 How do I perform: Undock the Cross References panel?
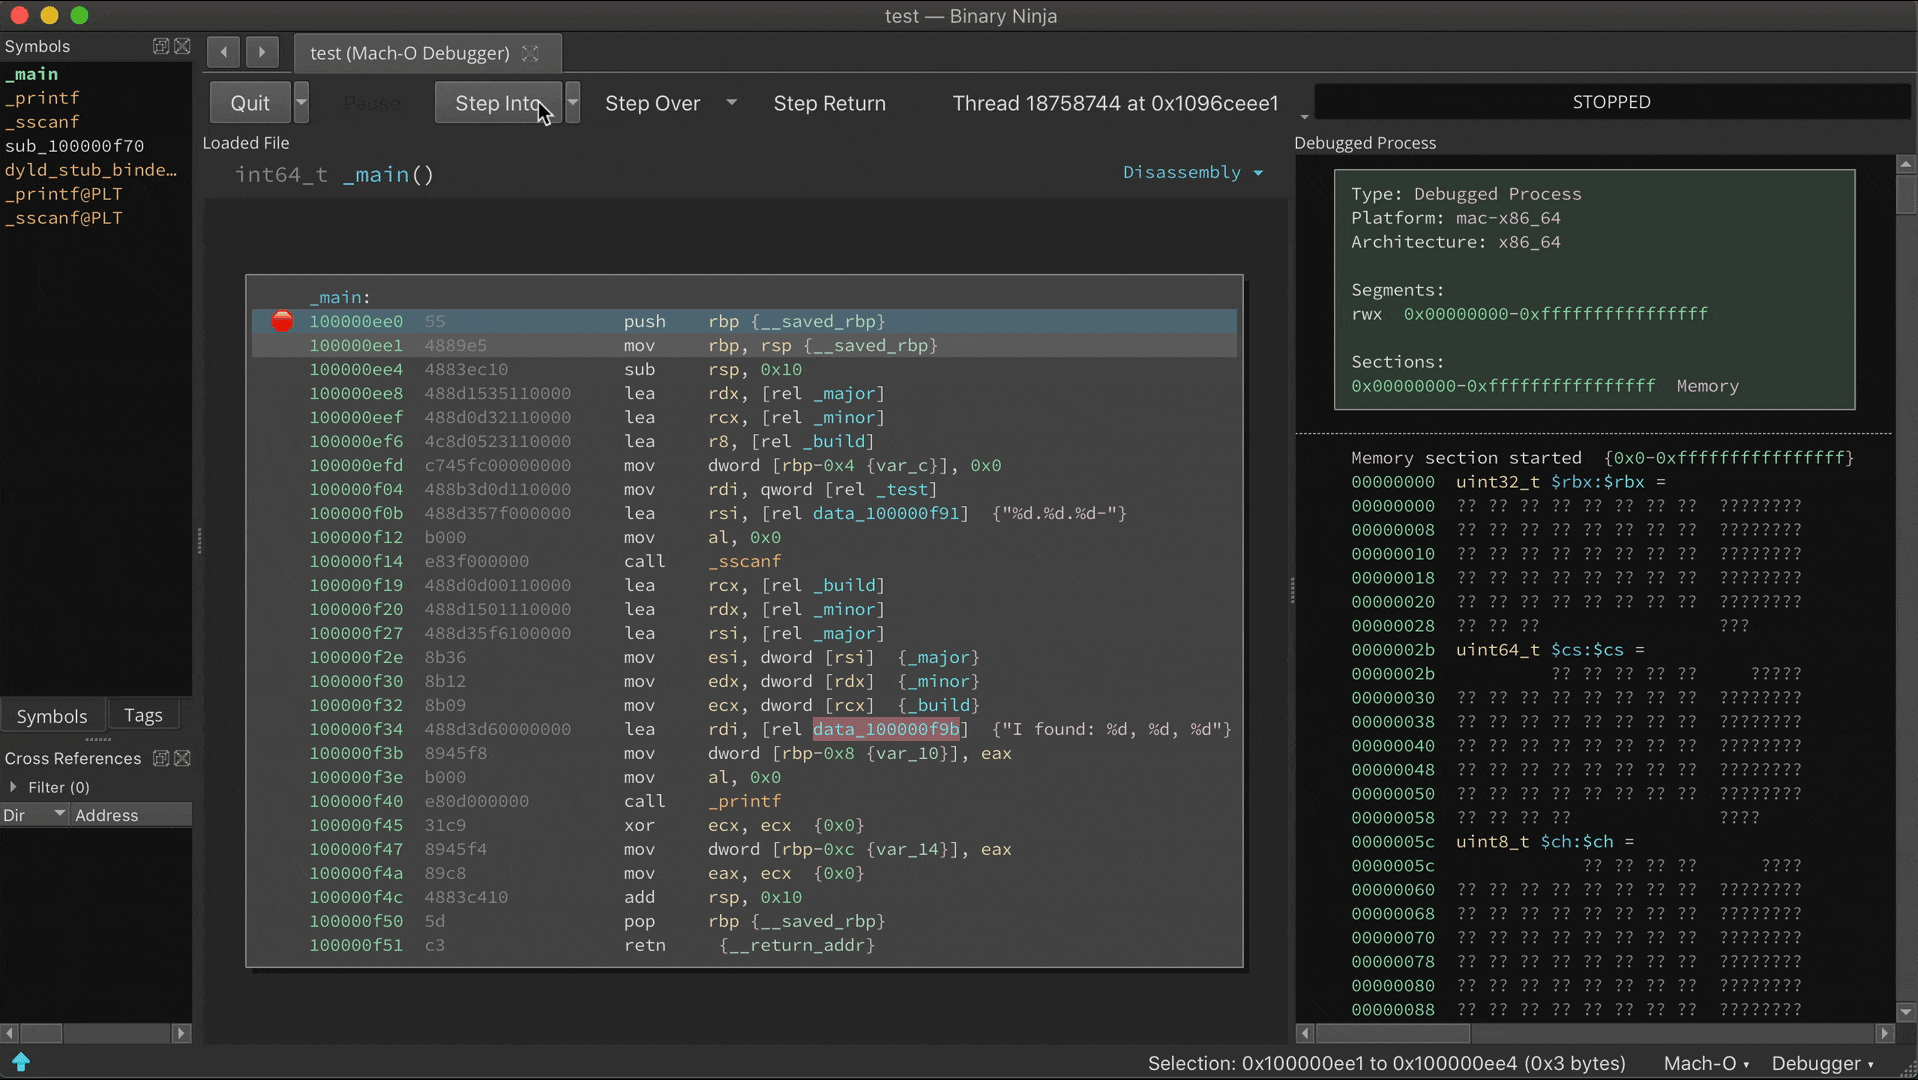(160, 758)
